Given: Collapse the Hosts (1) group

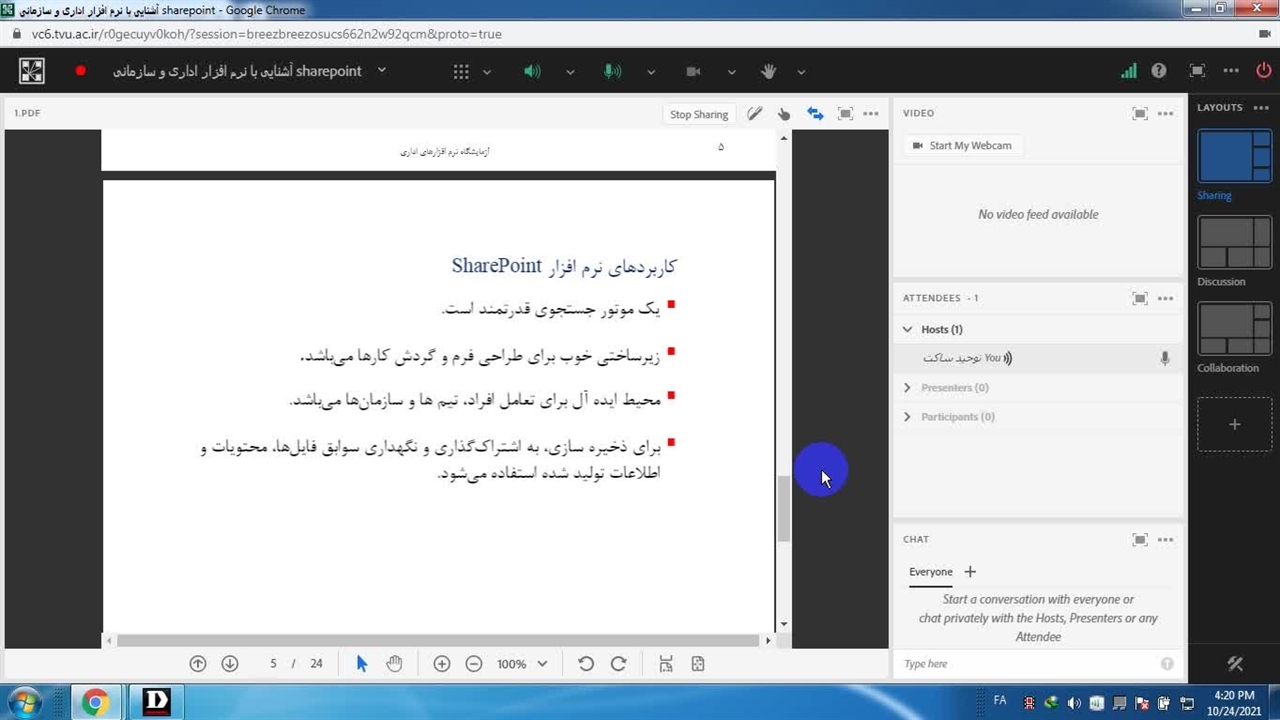Looking at the screenshot, I should coord(908,329).
